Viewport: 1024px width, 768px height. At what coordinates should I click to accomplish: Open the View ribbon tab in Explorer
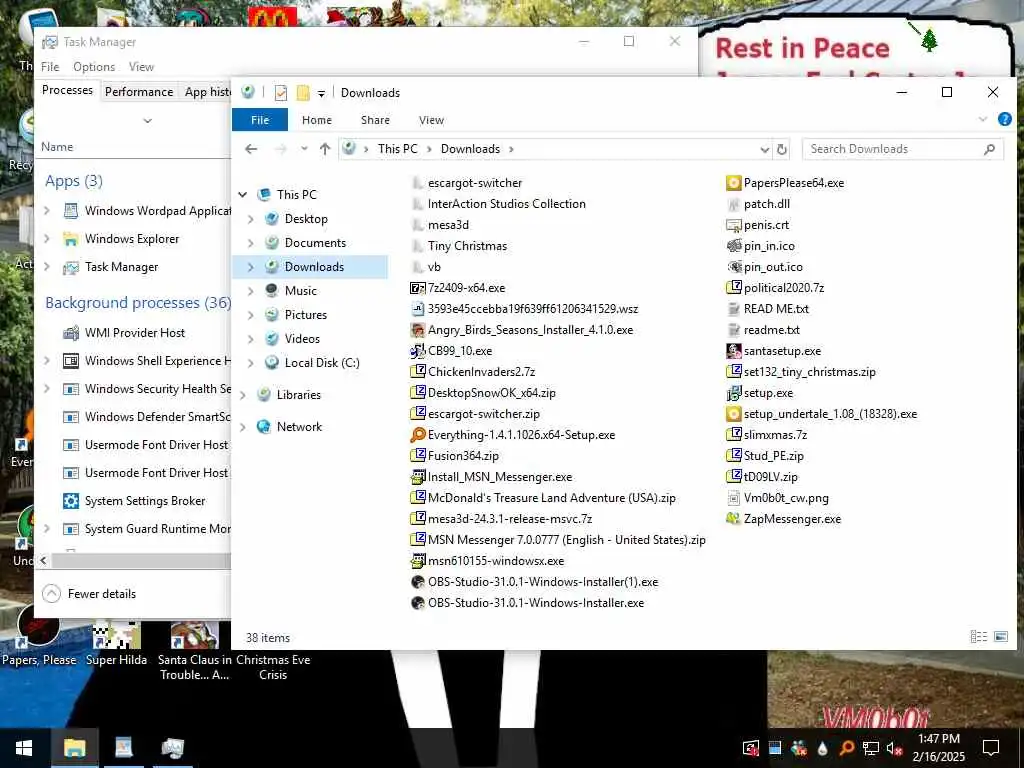[x=431, y=120]
